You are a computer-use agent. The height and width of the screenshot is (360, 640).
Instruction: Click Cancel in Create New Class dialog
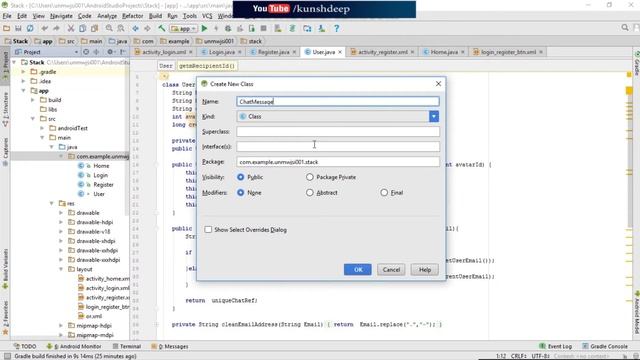click(x=391, y=269)
